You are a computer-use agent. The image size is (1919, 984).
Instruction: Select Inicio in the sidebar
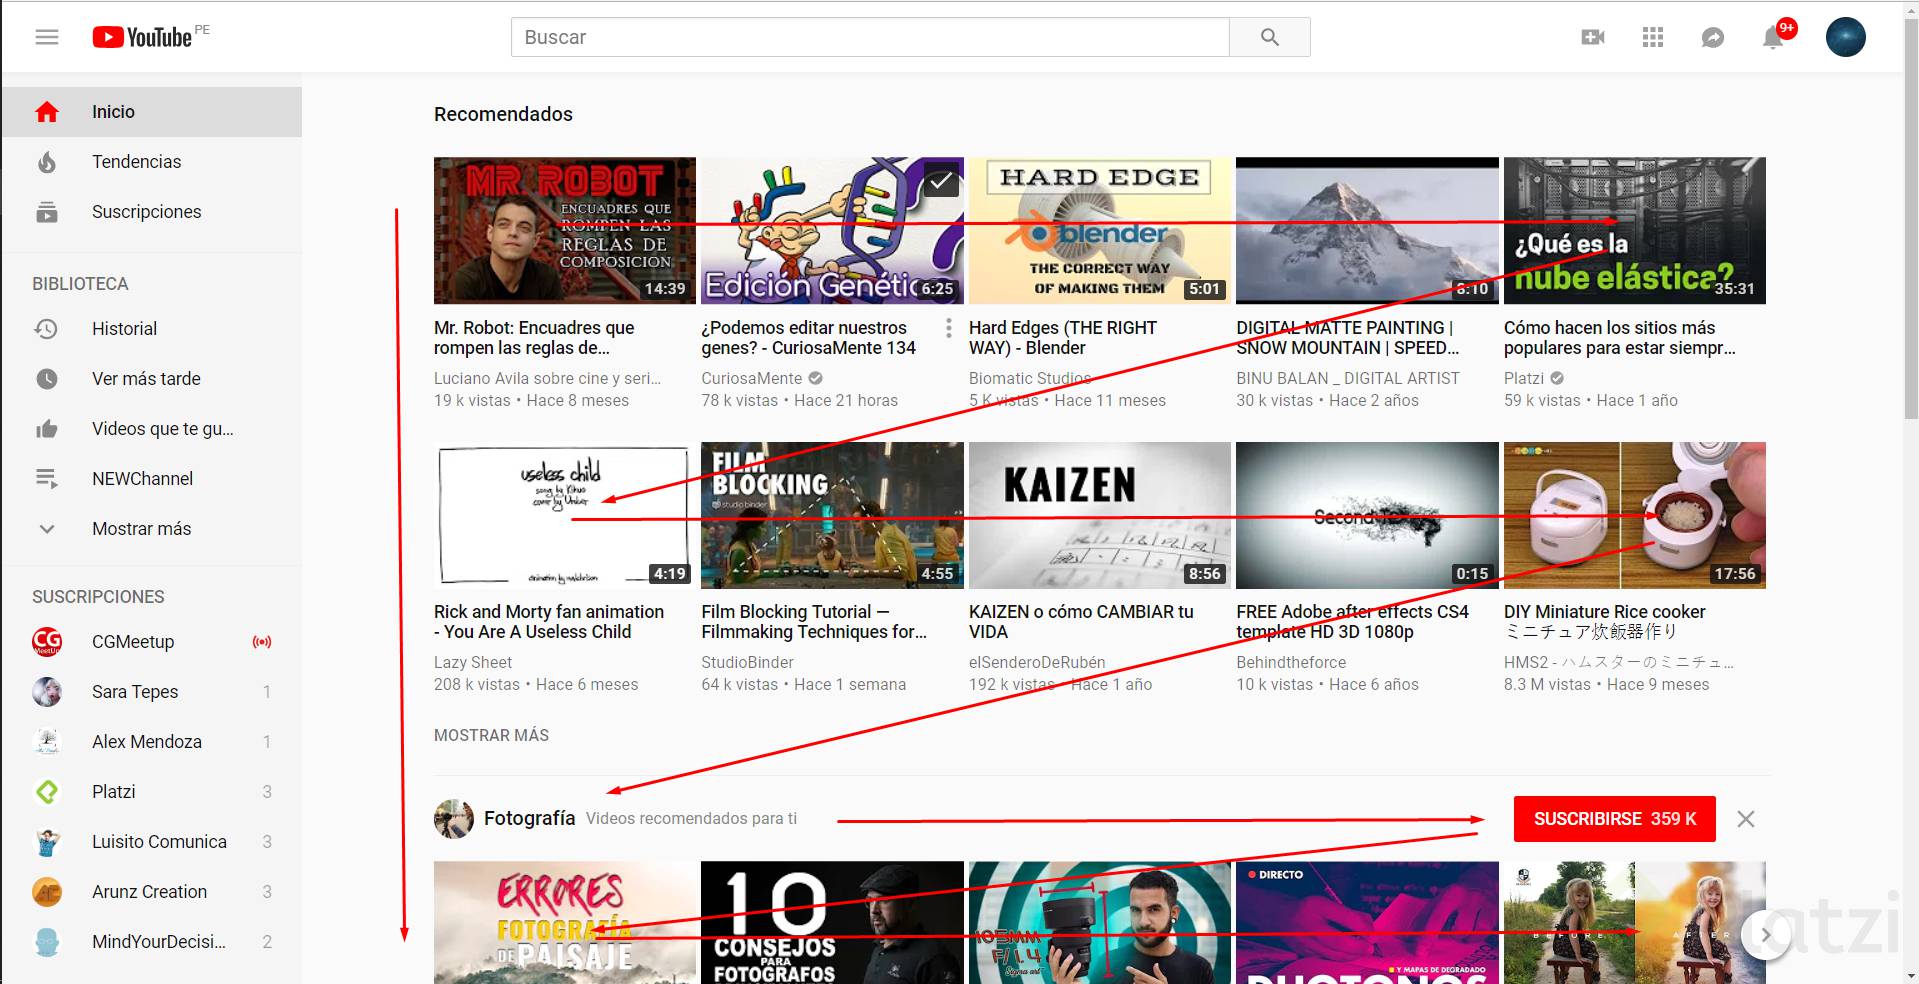(x=151, y=112)
